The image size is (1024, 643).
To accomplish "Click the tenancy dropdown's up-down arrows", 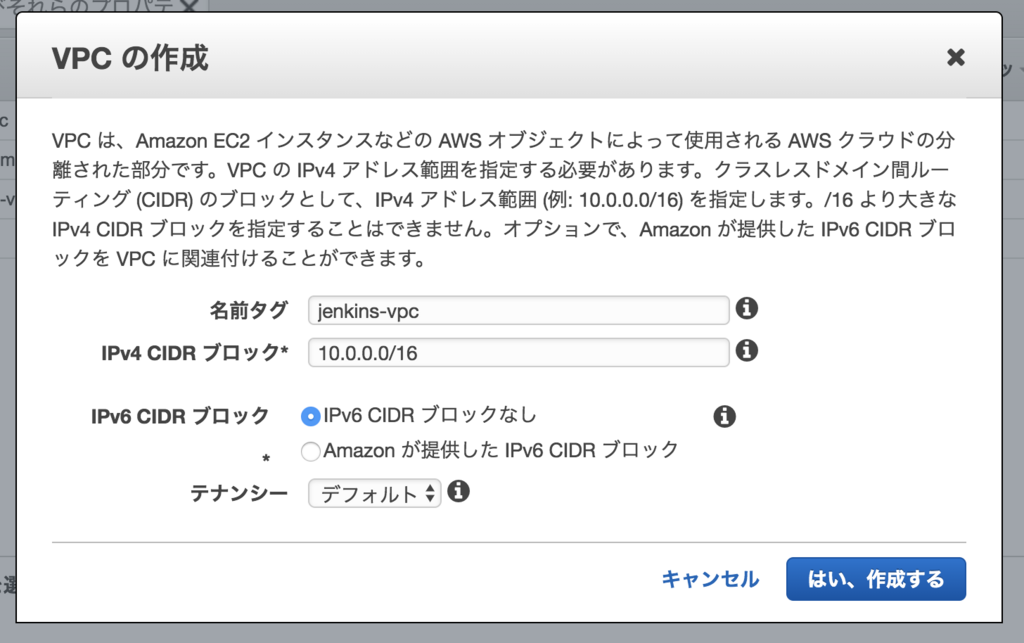I will click(430, 494).
